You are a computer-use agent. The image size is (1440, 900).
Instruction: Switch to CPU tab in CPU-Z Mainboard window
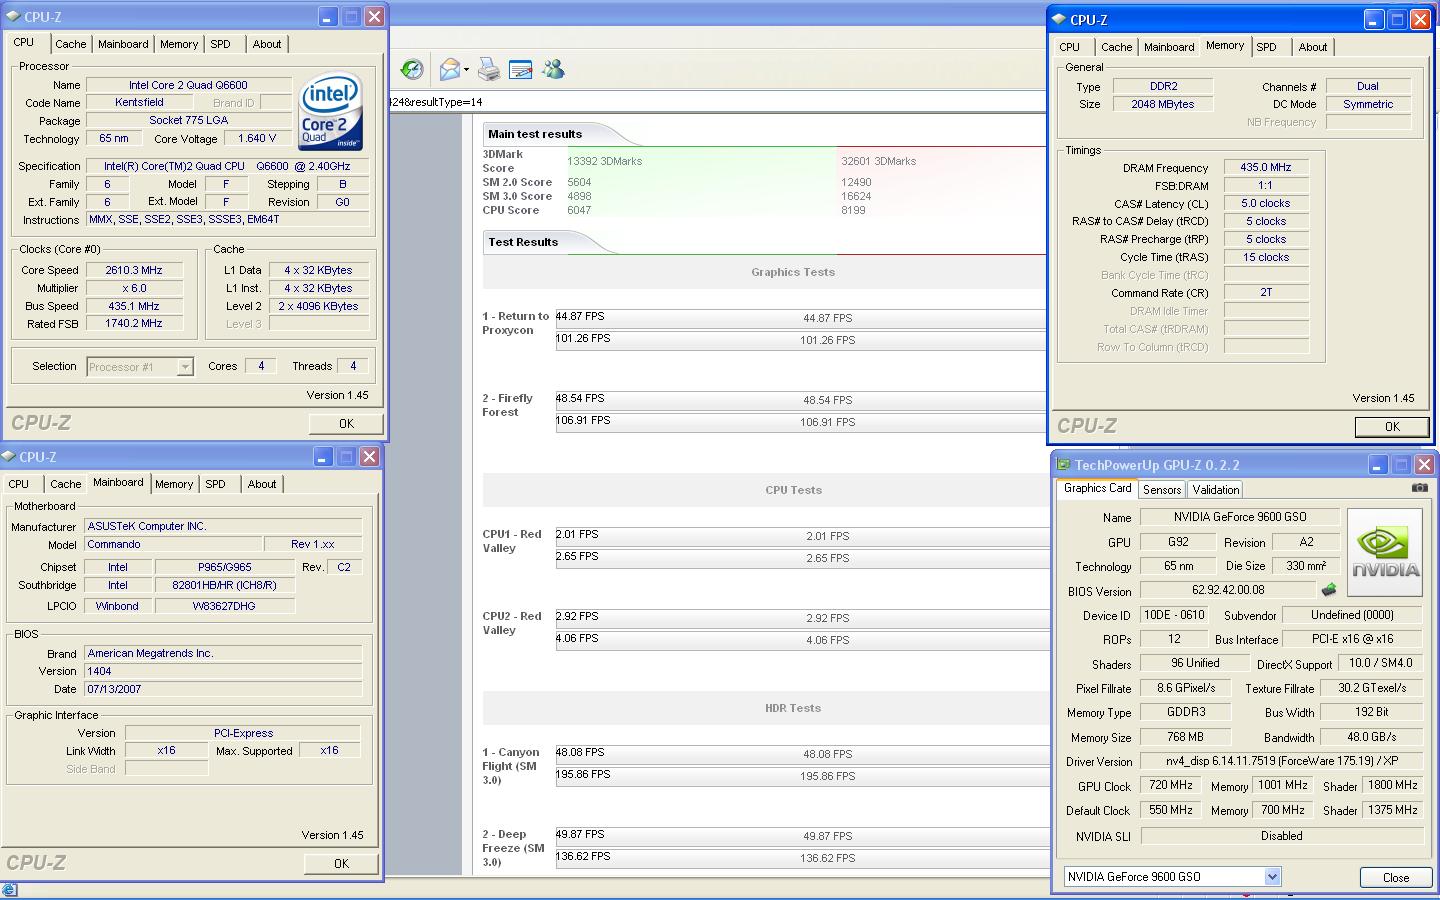point(19,484)
